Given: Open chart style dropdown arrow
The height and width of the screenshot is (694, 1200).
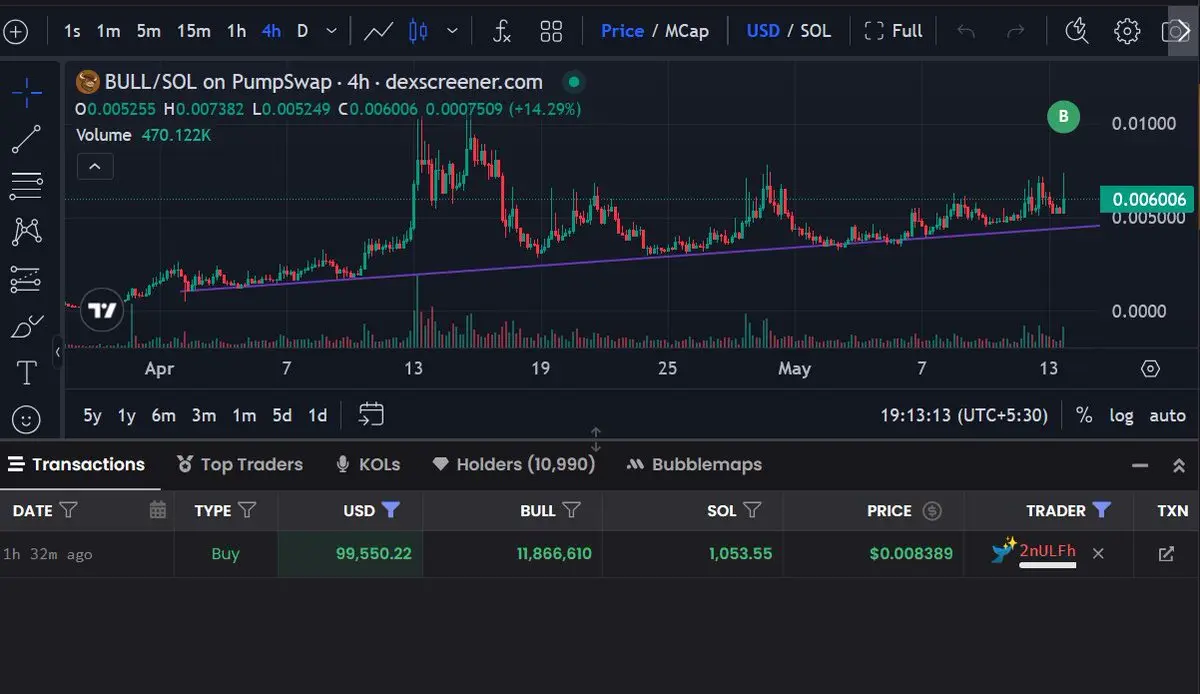Looking at the screenshot, I should click(x=452, y=31).
